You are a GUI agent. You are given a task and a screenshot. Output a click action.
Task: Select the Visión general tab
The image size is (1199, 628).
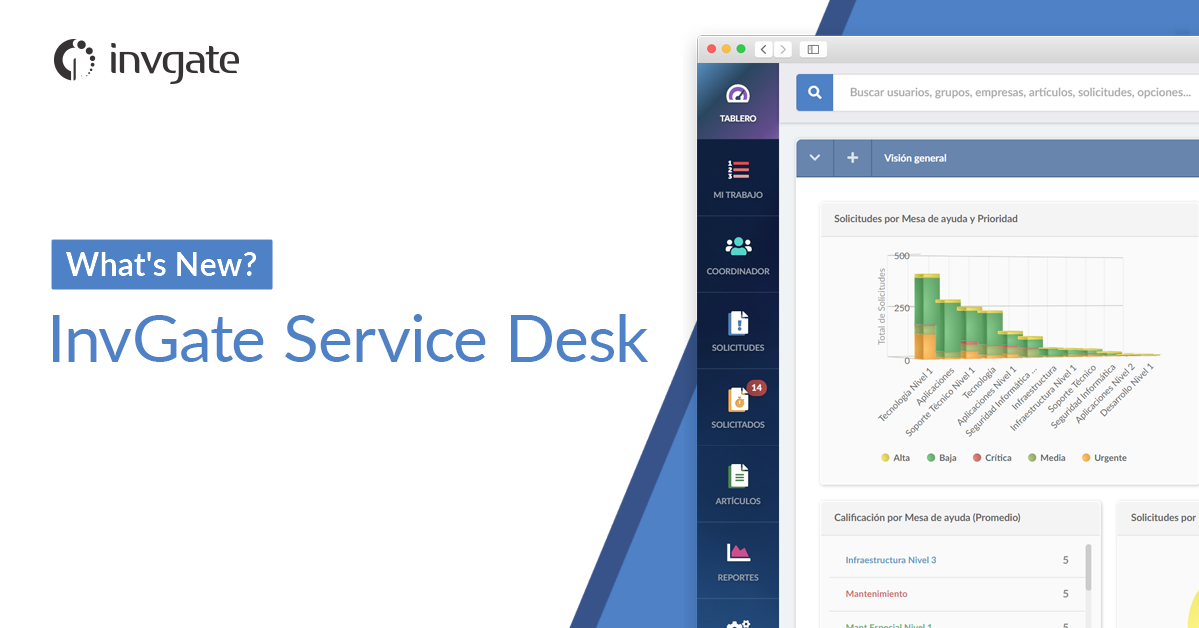click(x=914, y=158)
